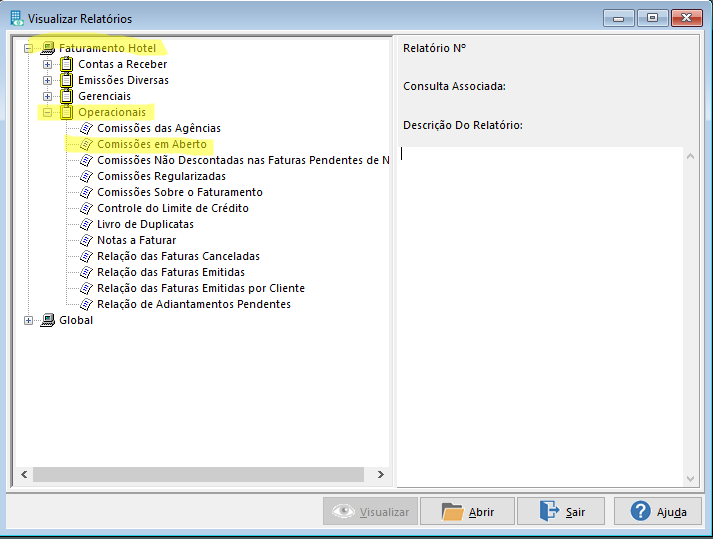Click report icon beside Controle do Limite de Crédito

86,208
